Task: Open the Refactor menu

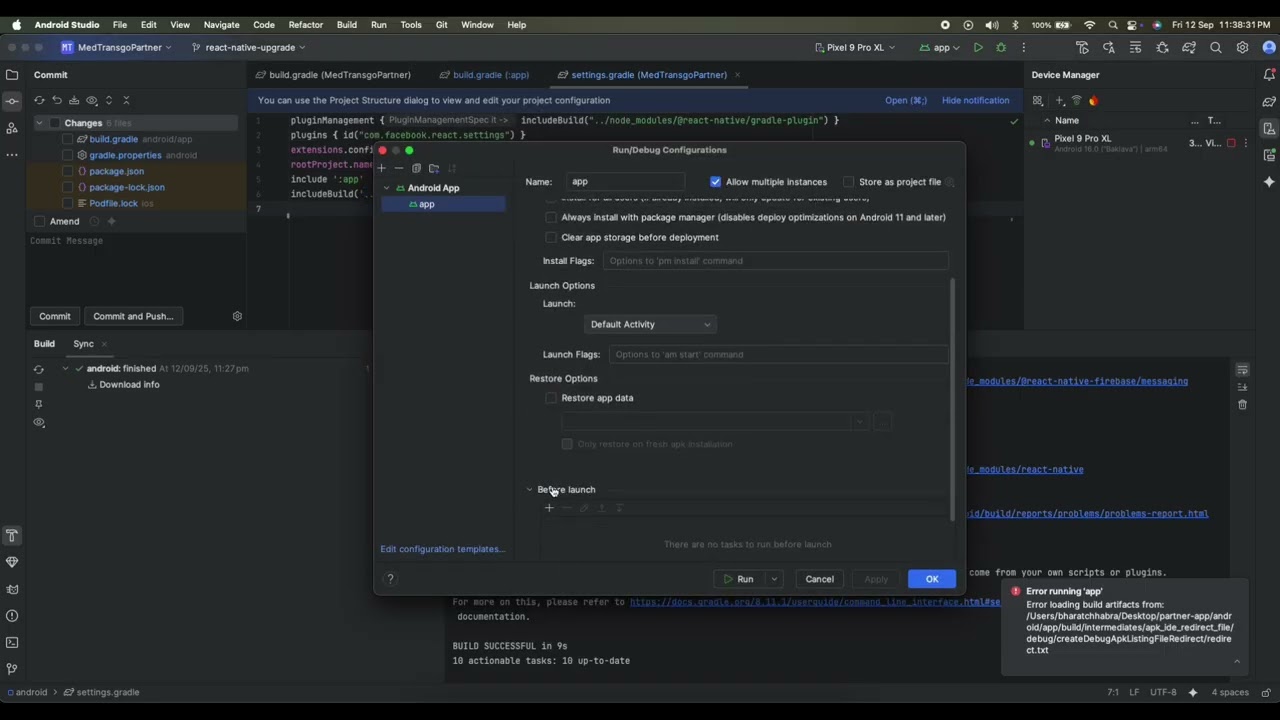Action: 305,25
